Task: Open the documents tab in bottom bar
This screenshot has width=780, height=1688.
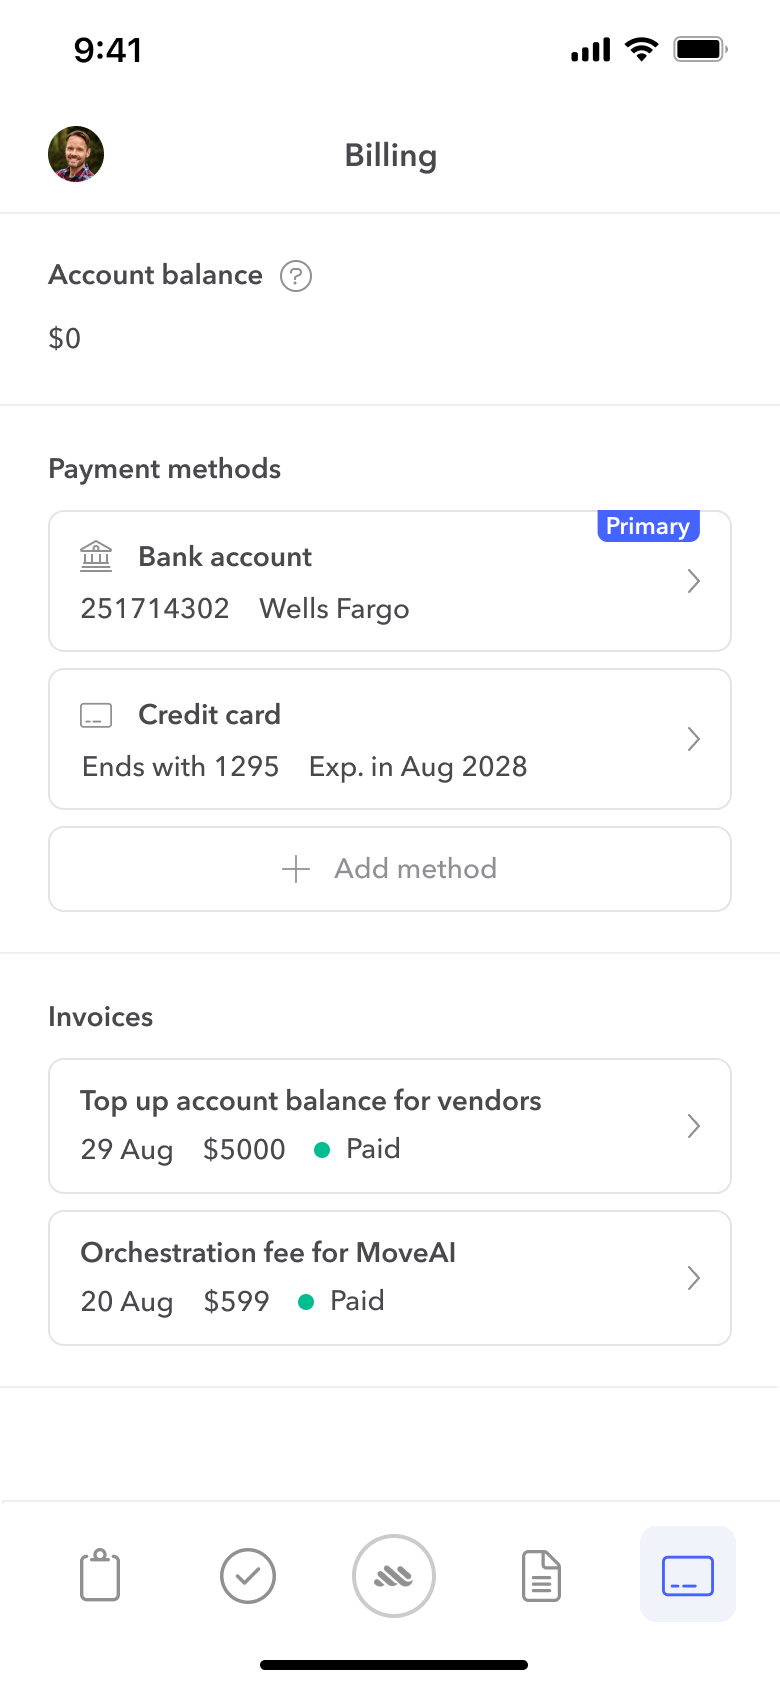Action: 541,1576
